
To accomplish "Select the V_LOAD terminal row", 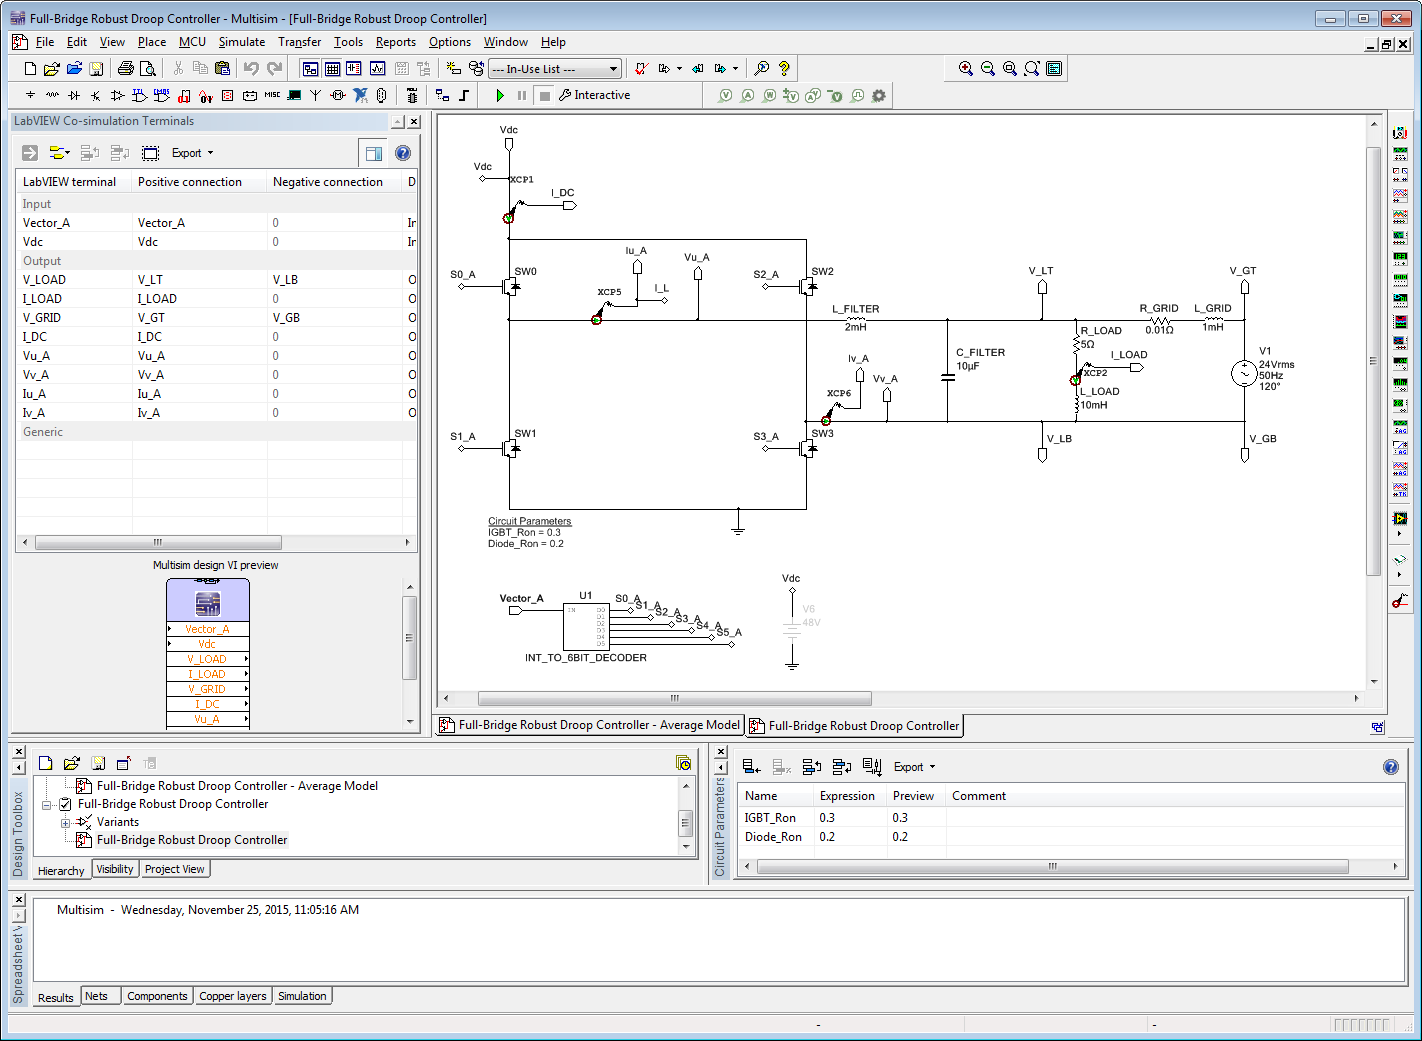I will 216,280.
